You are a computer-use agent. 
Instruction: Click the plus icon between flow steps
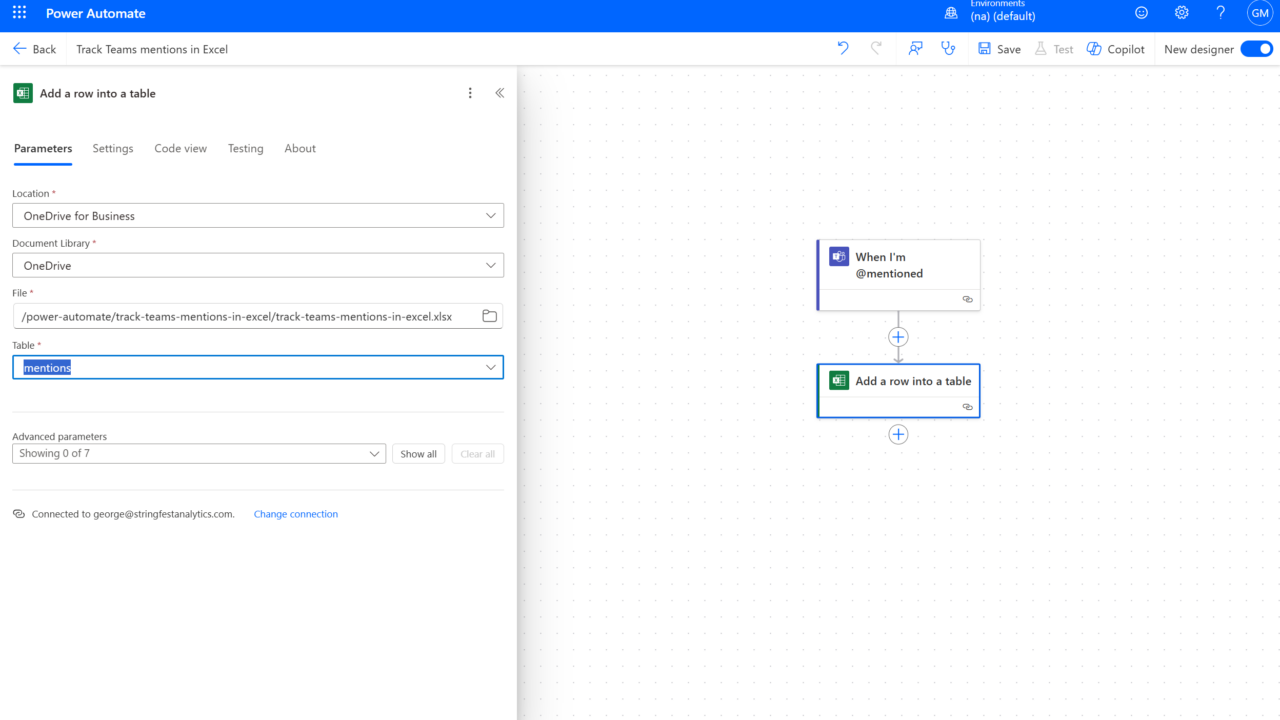898,337
